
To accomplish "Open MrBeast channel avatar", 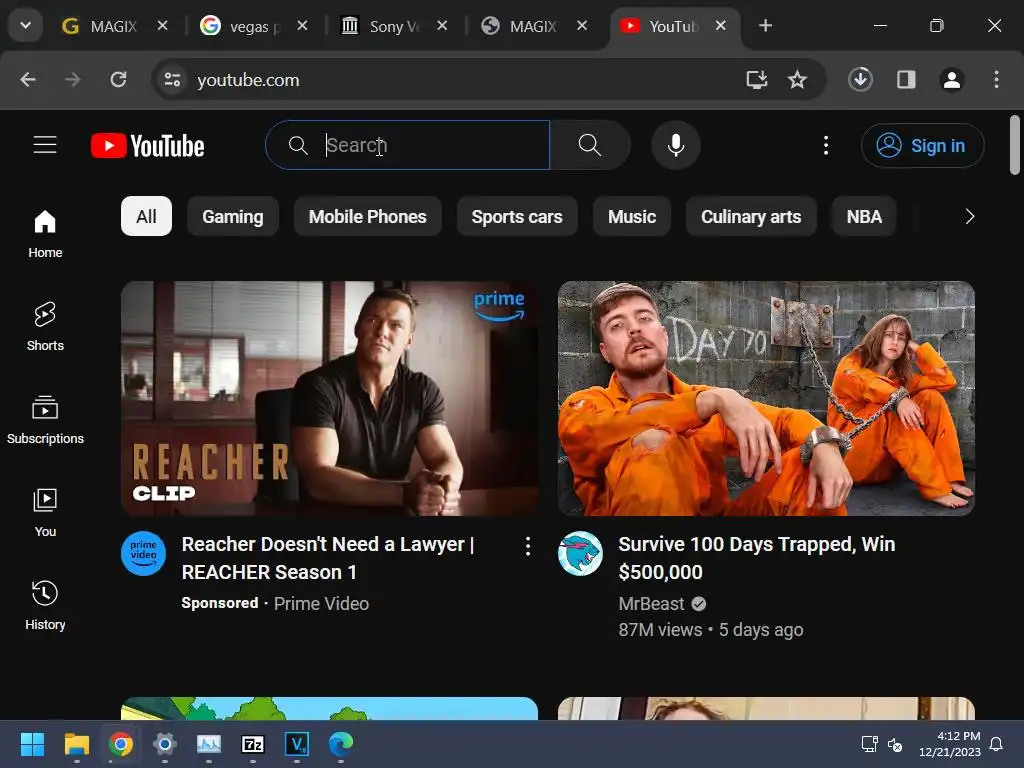I will tap(580, 553).
